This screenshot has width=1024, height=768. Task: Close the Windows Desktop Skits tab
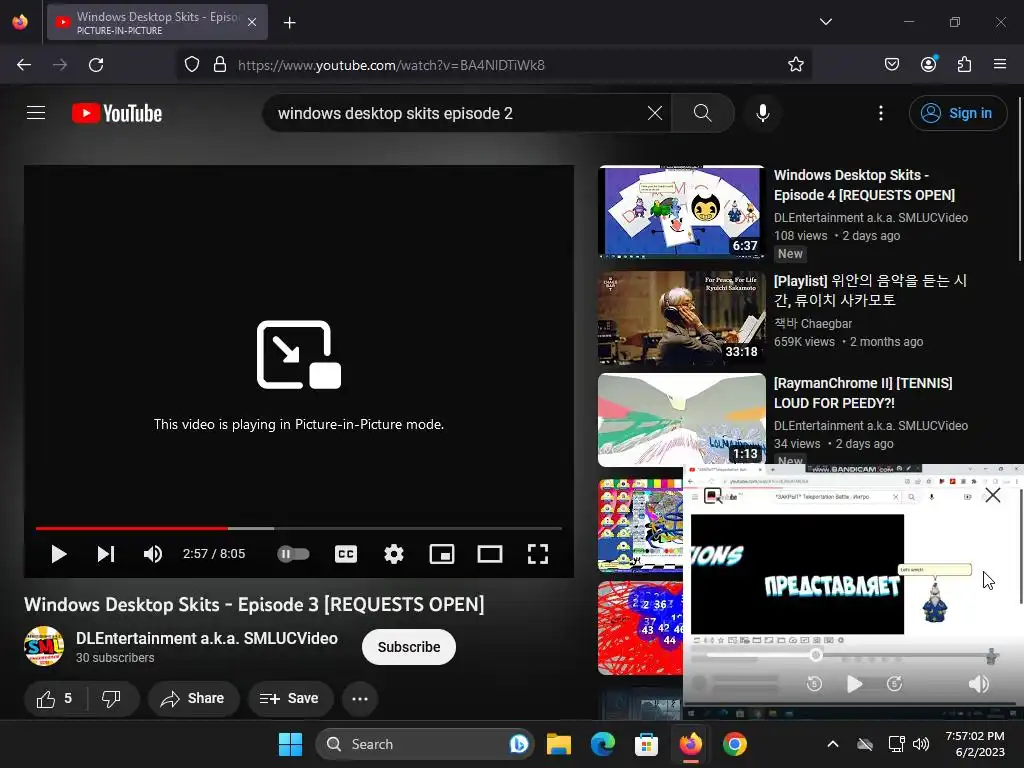(252, 22)
